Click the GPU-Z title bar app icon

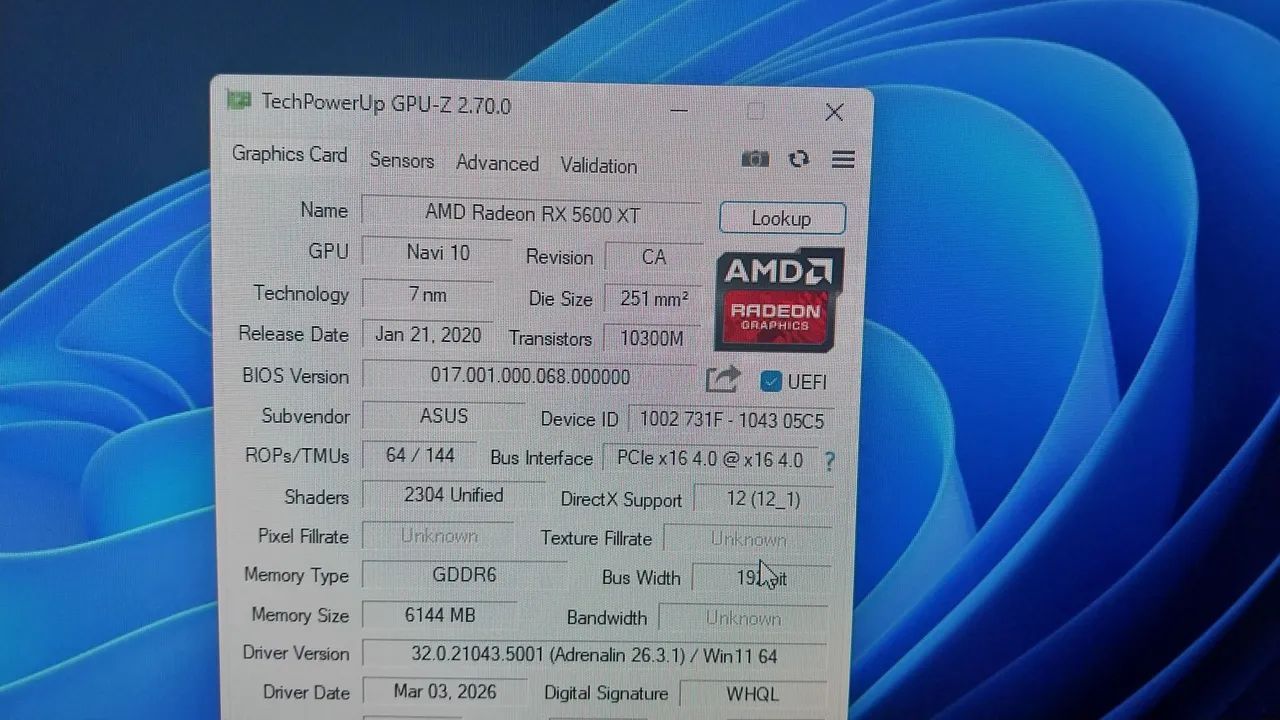click(238, 99)
